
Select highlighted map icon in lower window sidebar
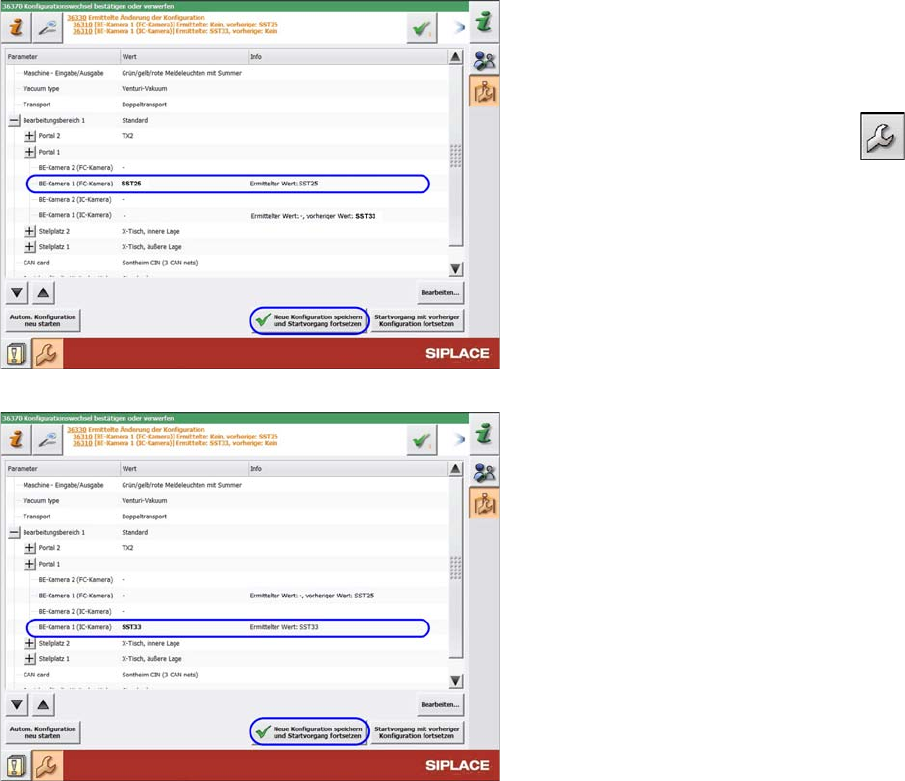pos(484,504)
